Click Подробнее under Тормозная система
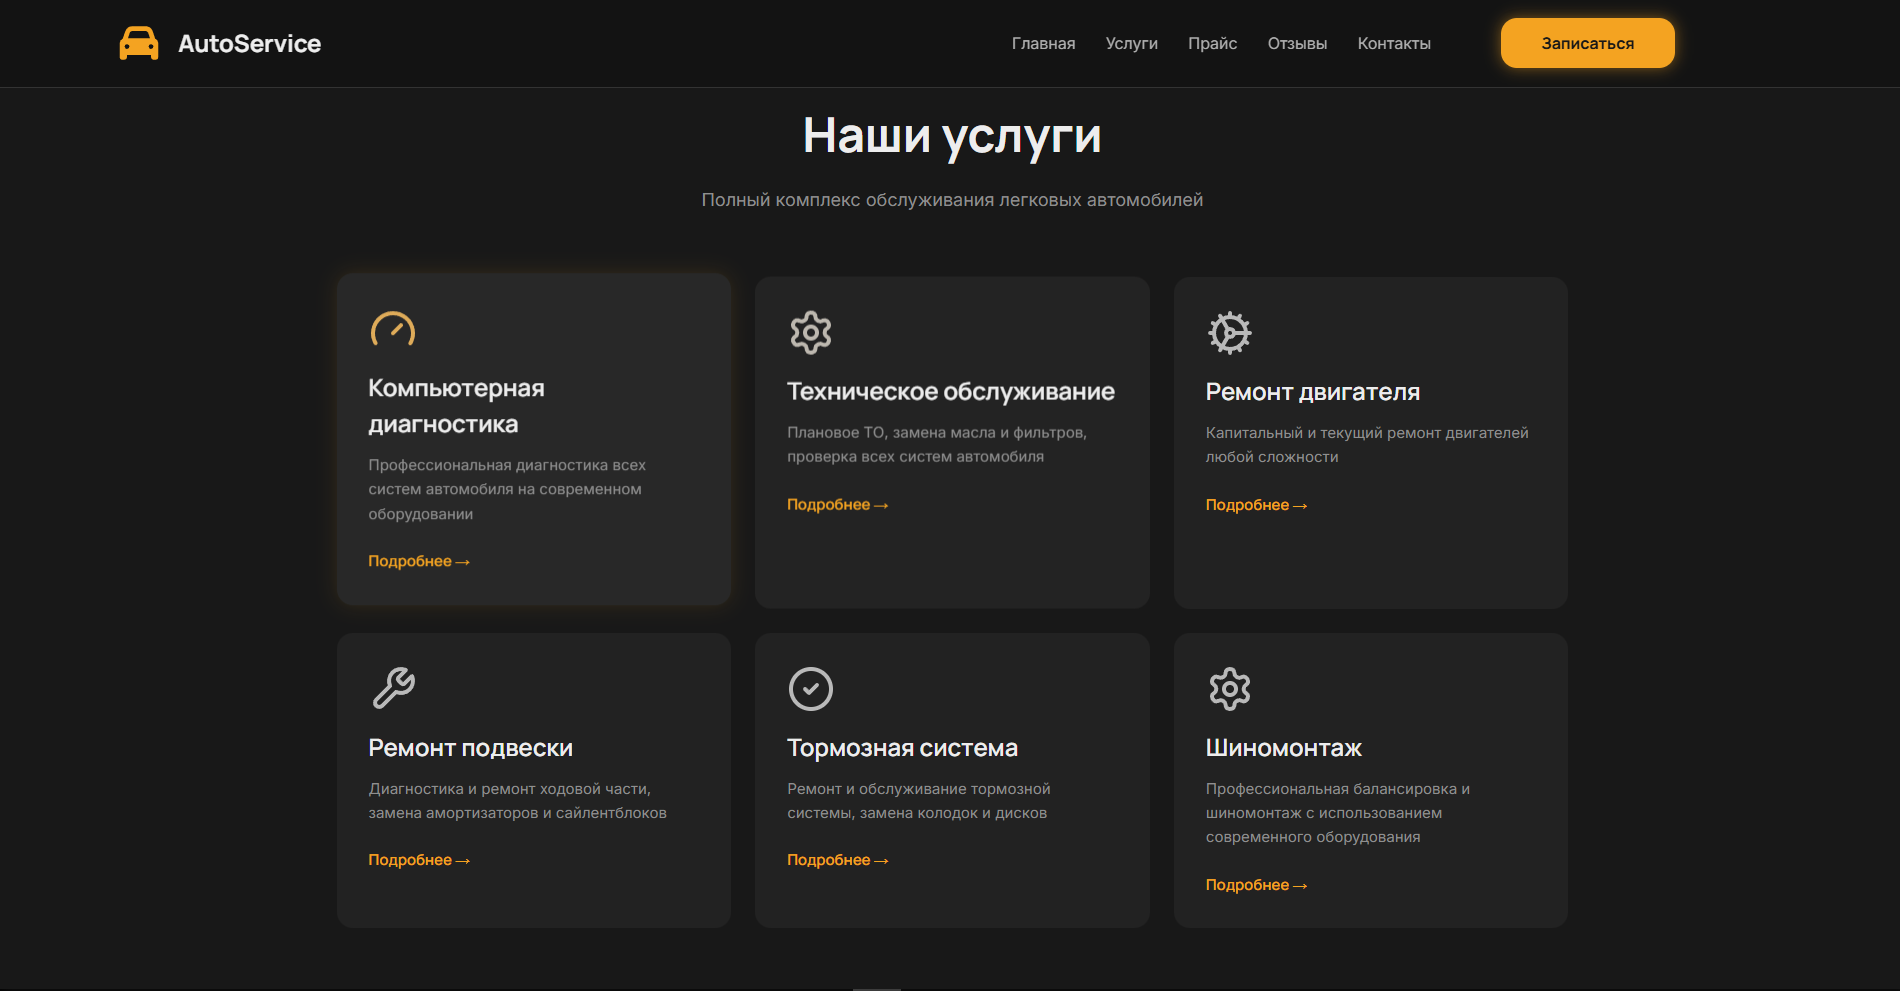 pyautogui.click(x=837, y=860)
